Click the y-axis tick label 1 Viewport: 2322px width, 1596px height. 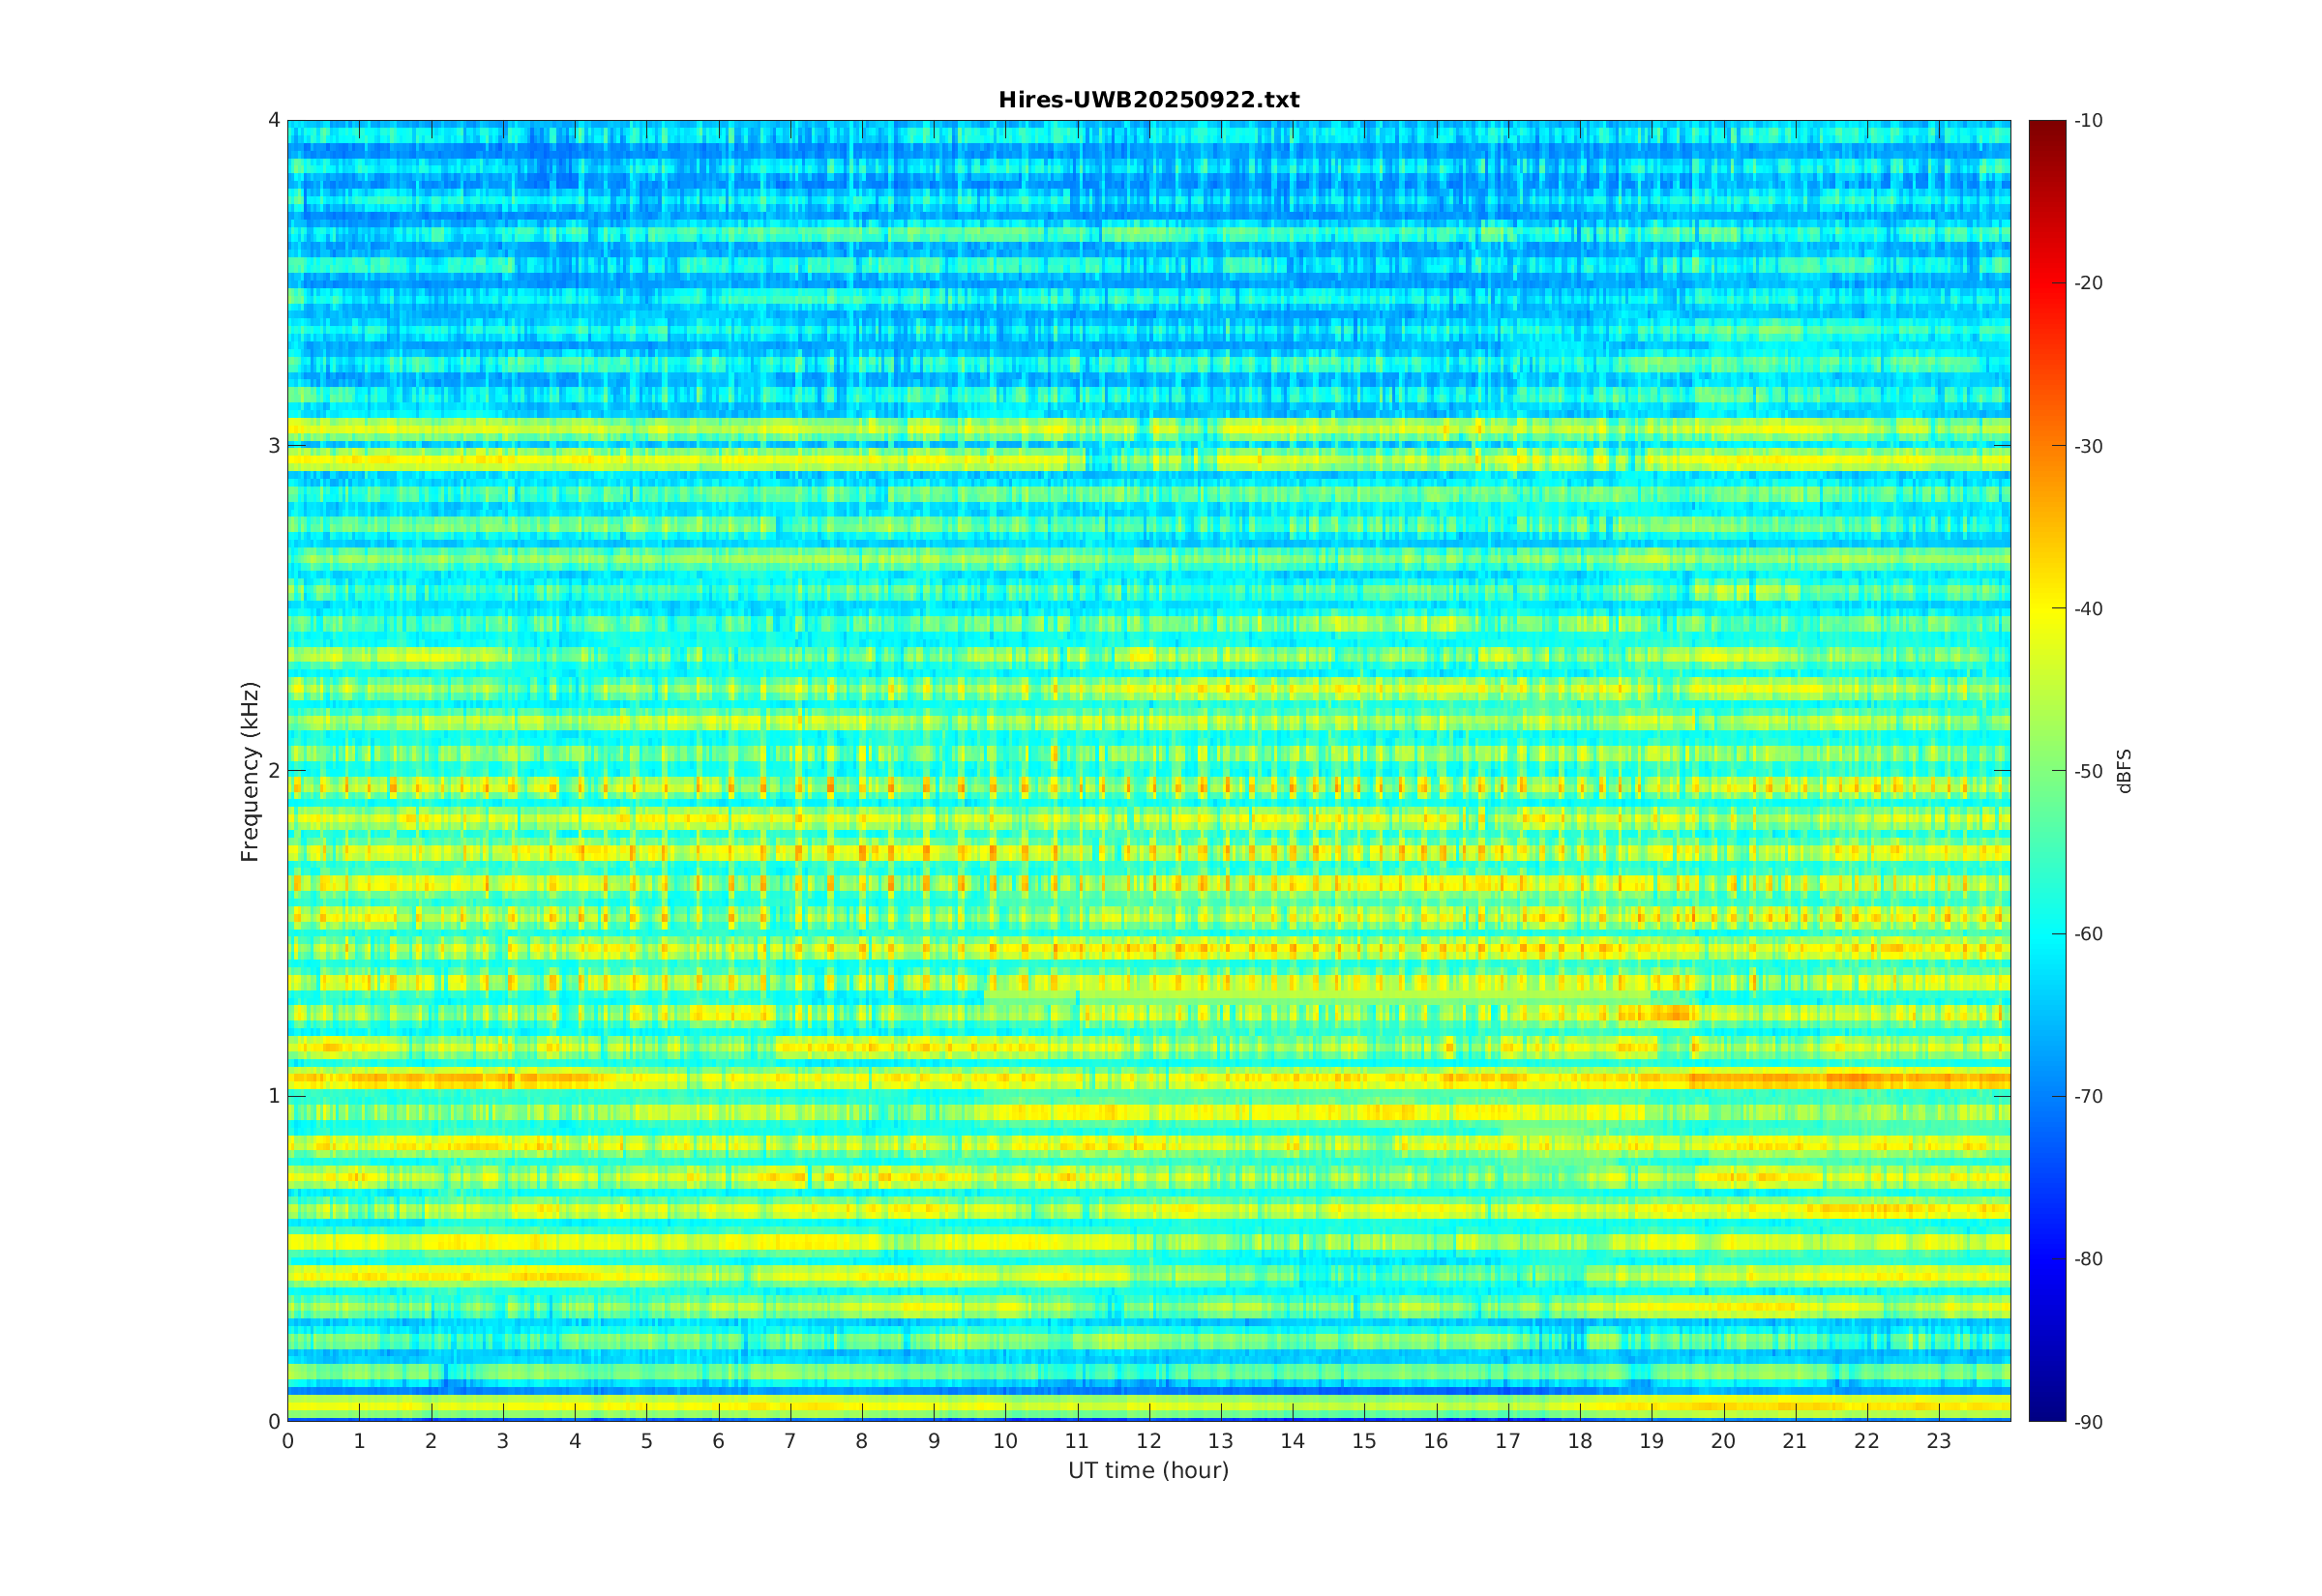pos(273,1096)
